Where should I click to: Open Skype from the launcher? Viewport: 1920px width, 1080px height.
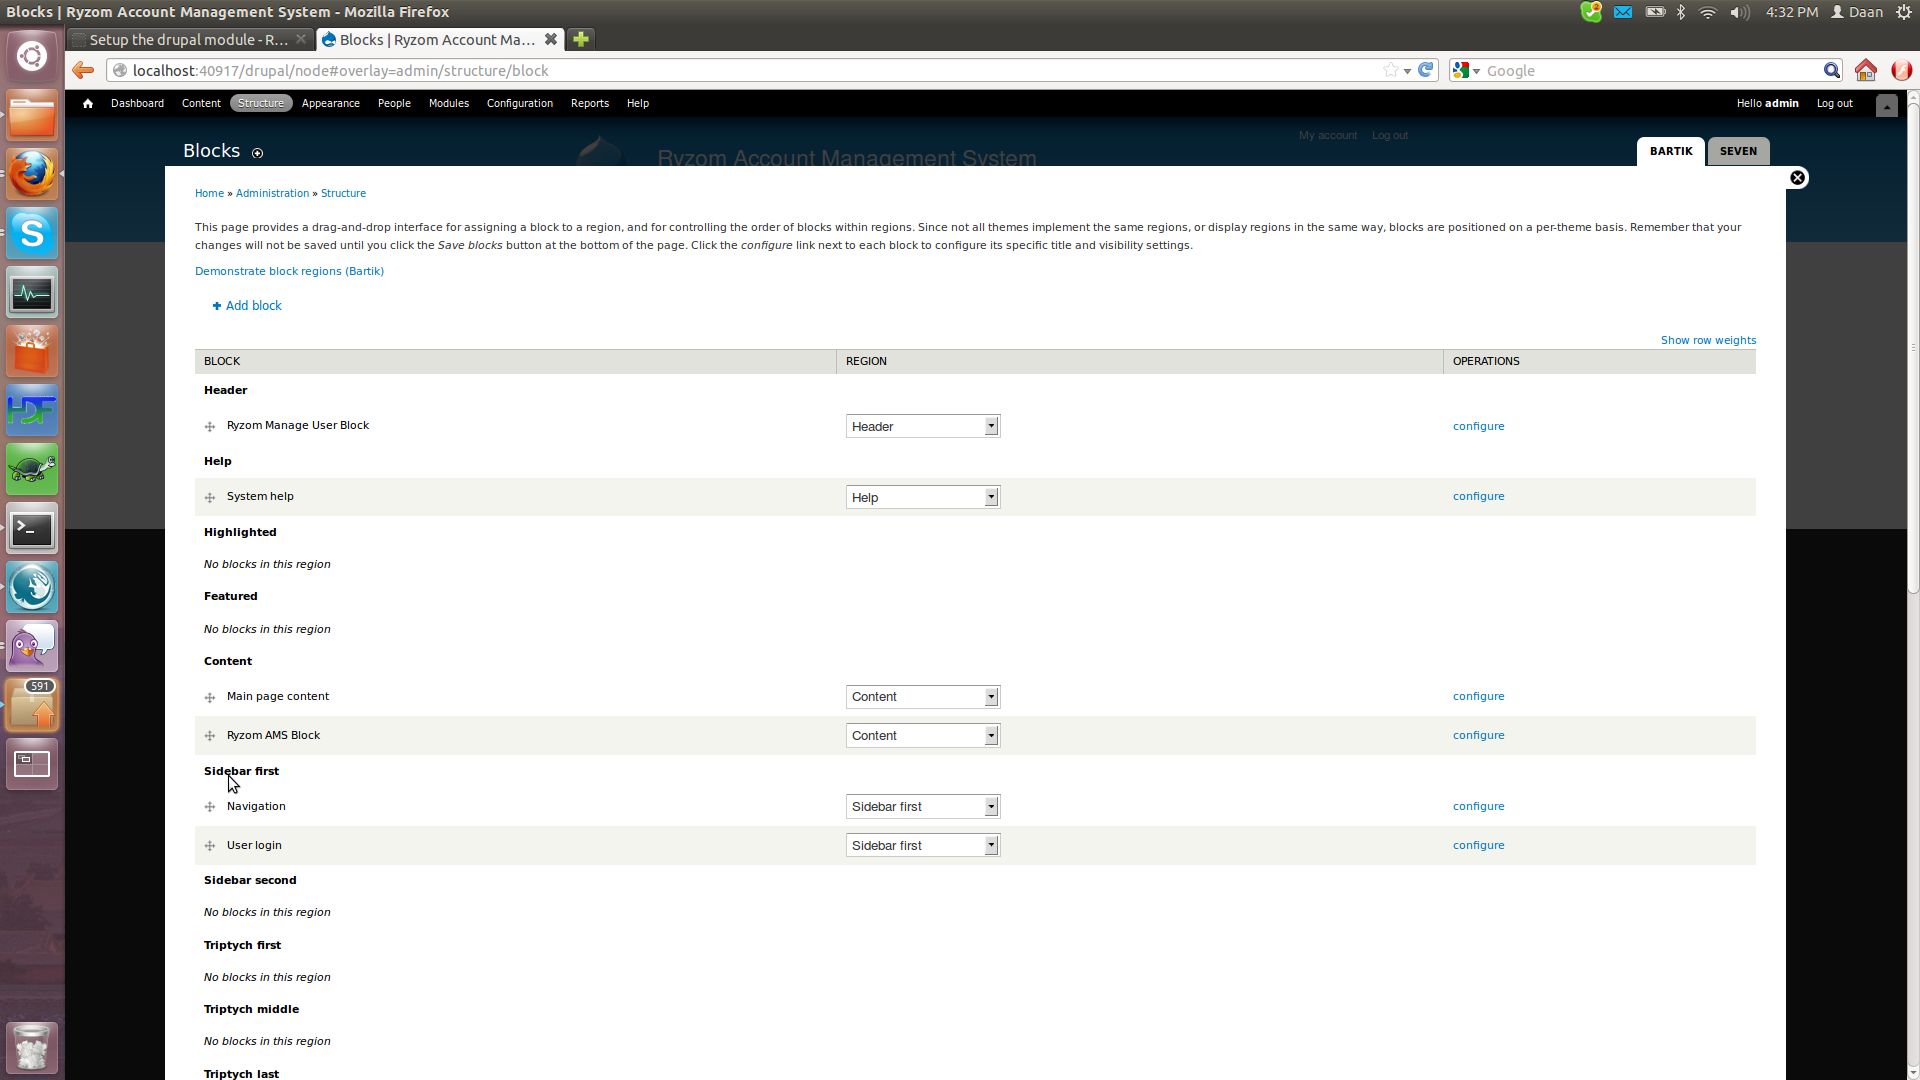(32, 234)
